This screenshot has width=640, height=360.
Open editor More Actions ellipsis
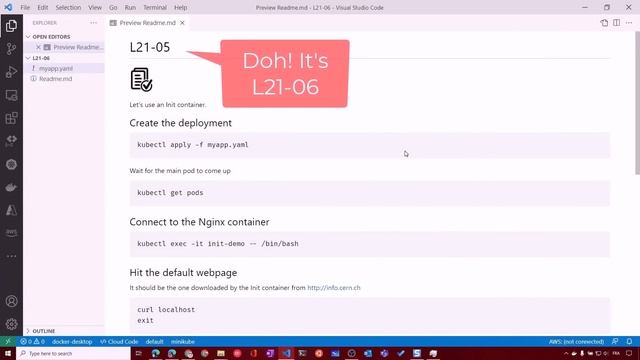(629, 23)
